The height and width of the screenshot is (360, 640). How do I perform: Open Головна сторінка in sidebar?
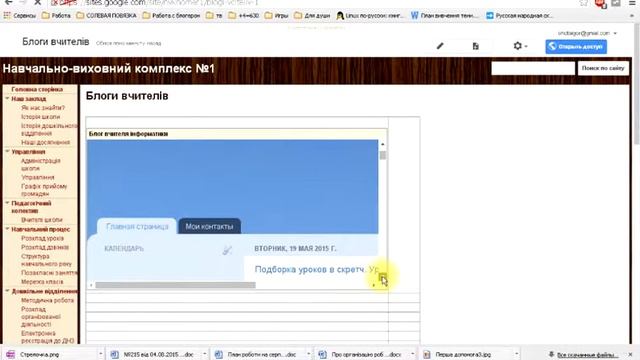(37, 89)
